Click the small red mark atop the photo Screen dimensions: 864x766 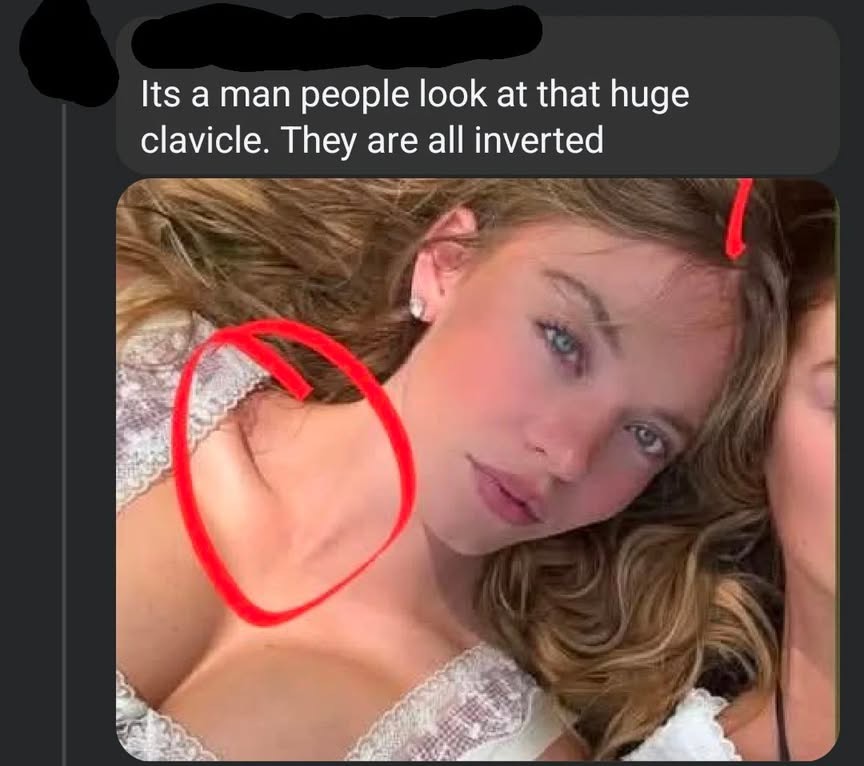[x=737, y=218]
